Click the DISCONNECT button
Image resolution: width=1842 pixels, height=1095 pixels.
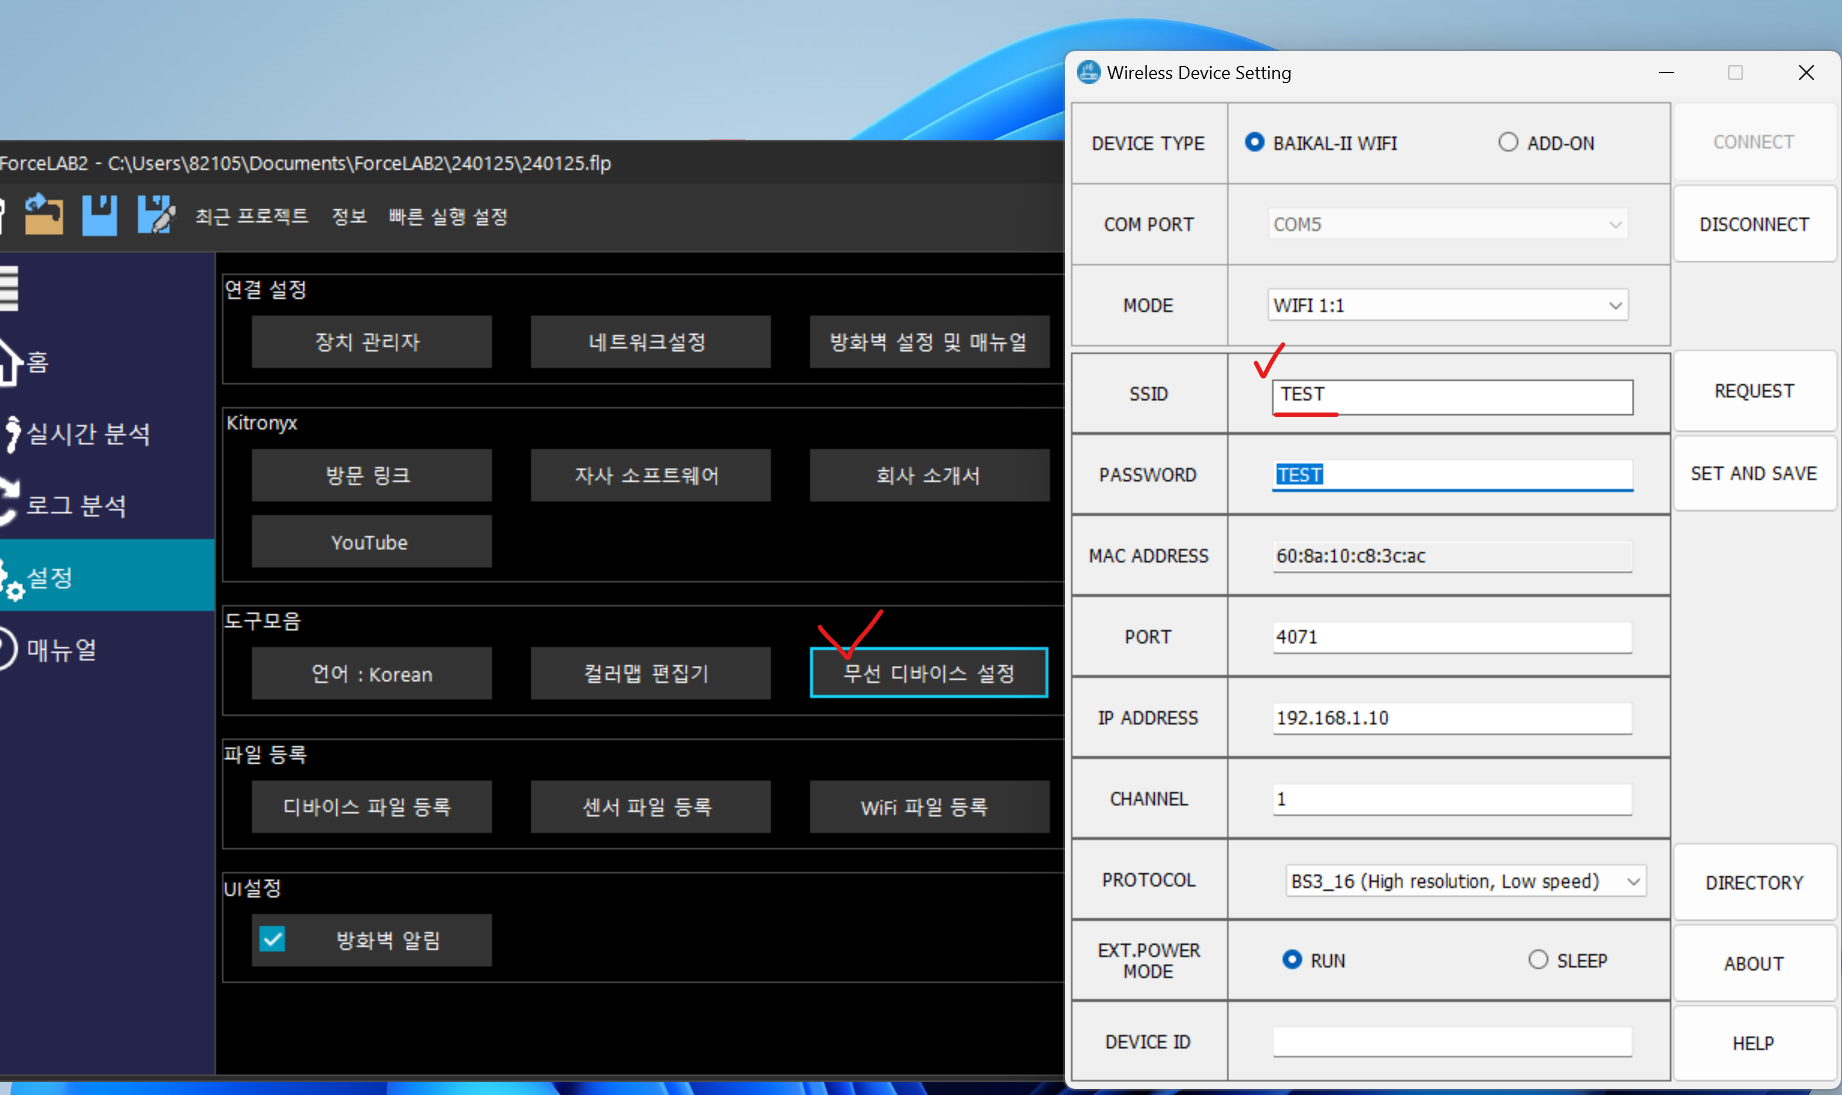coord(1755,224)
